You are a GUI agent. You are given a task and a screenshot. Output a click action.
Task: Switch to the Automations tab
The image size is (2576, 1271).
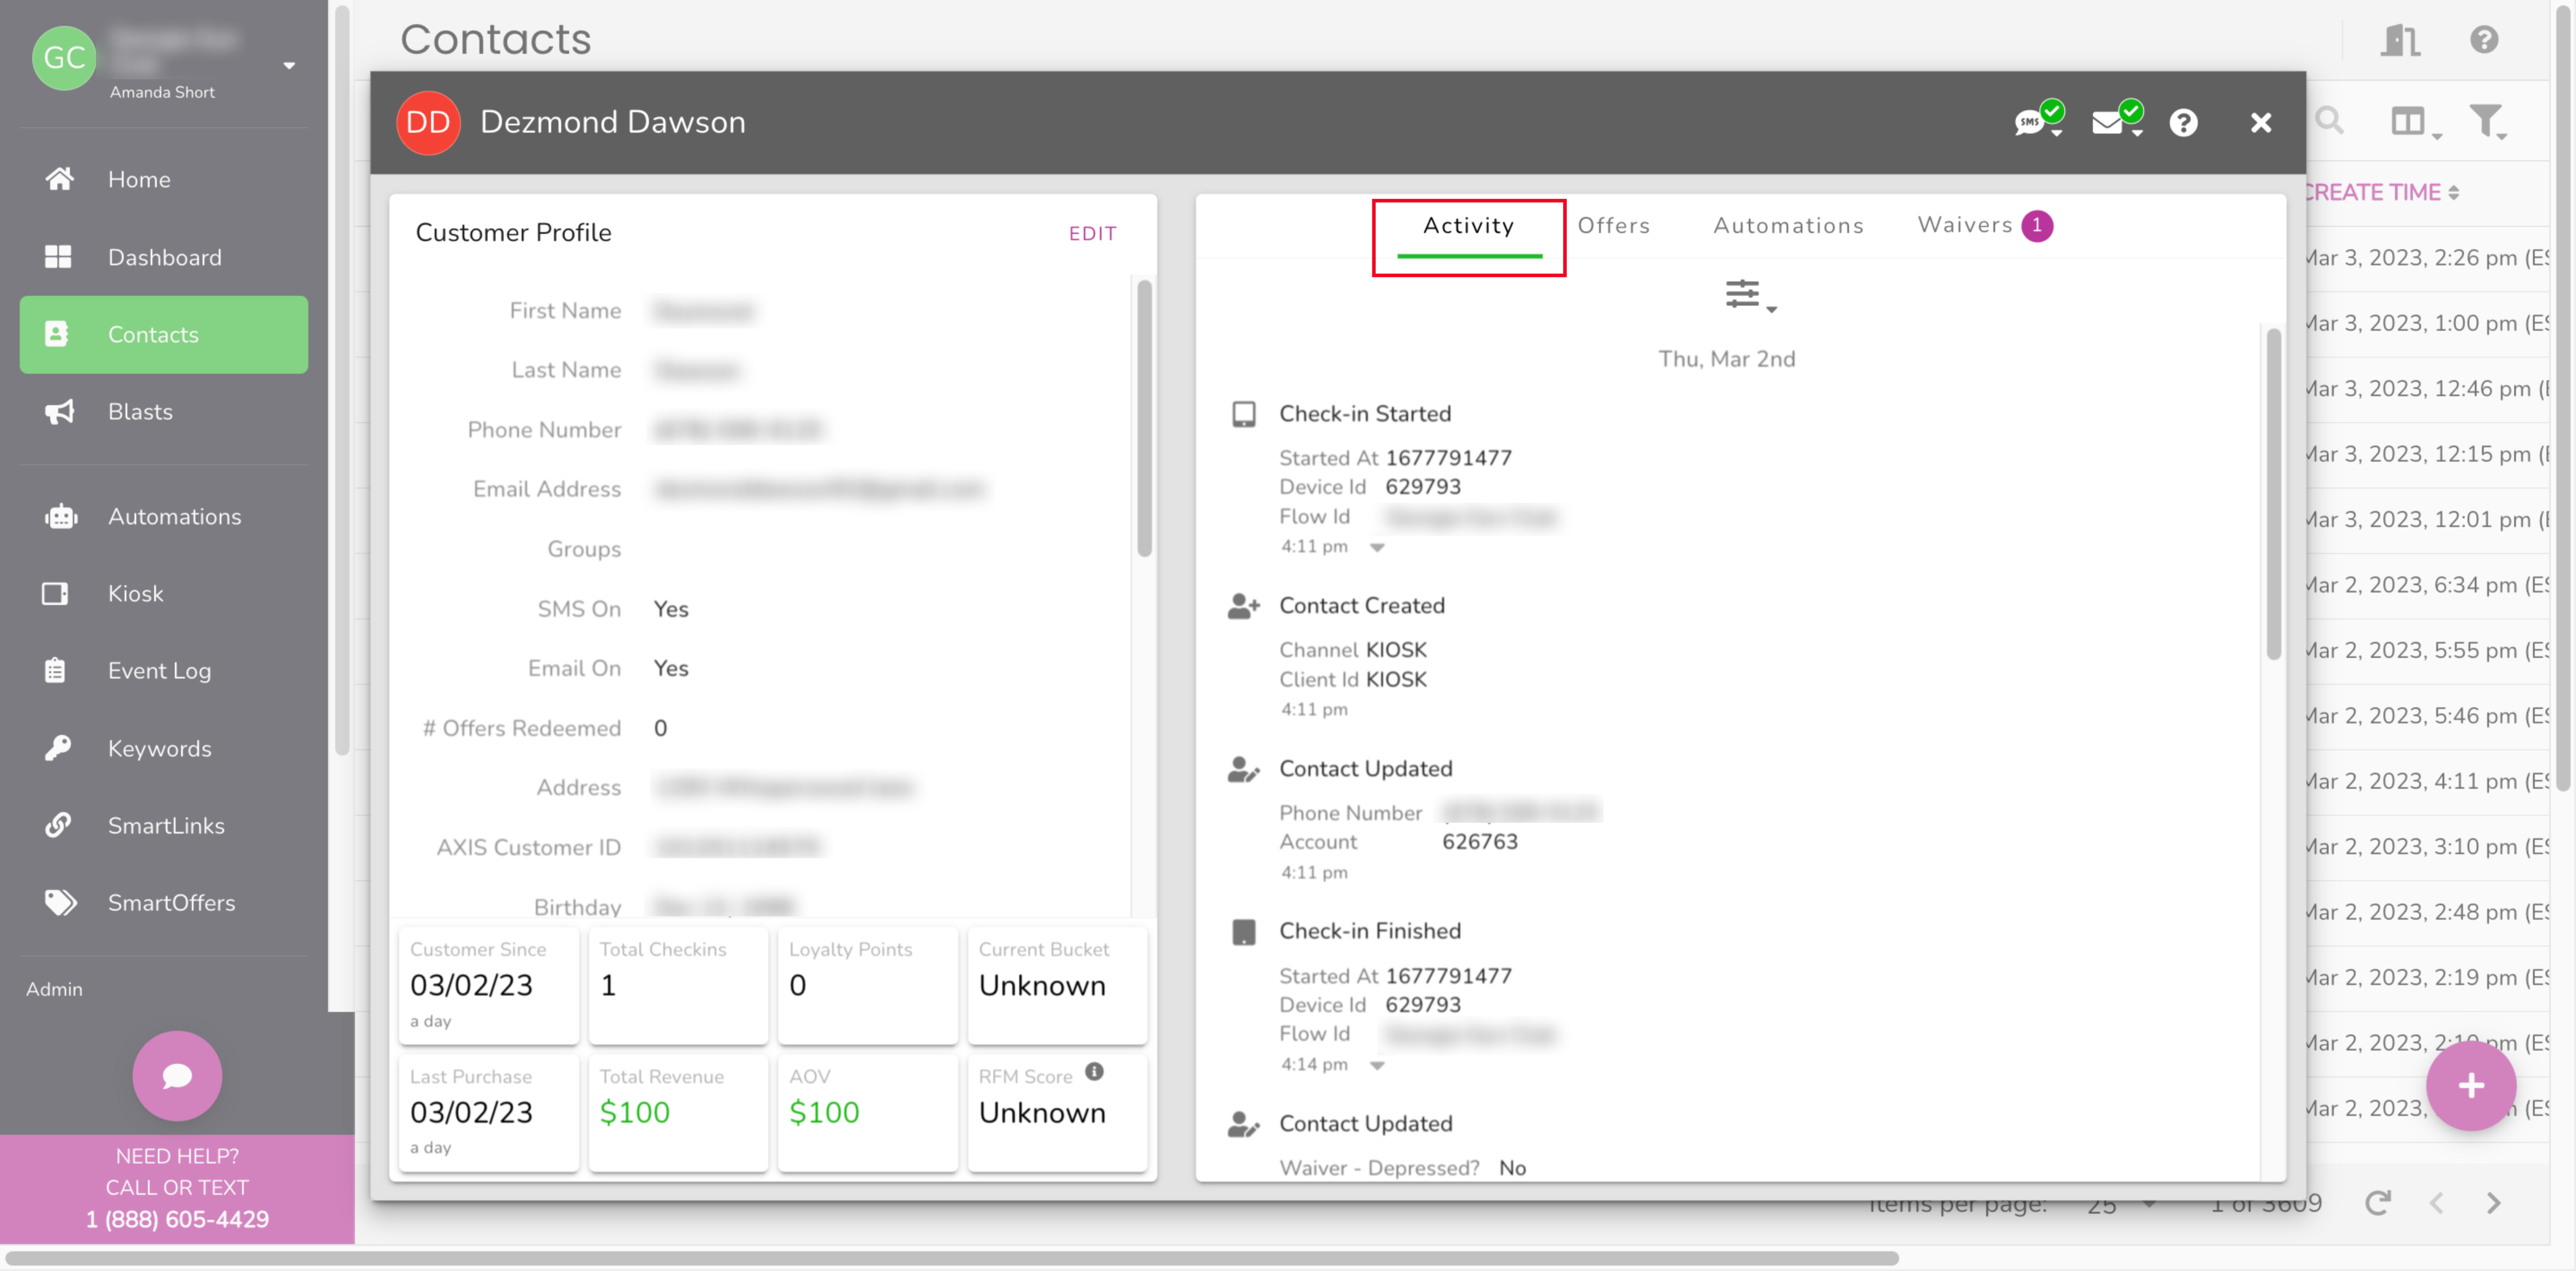point(1788,226)
